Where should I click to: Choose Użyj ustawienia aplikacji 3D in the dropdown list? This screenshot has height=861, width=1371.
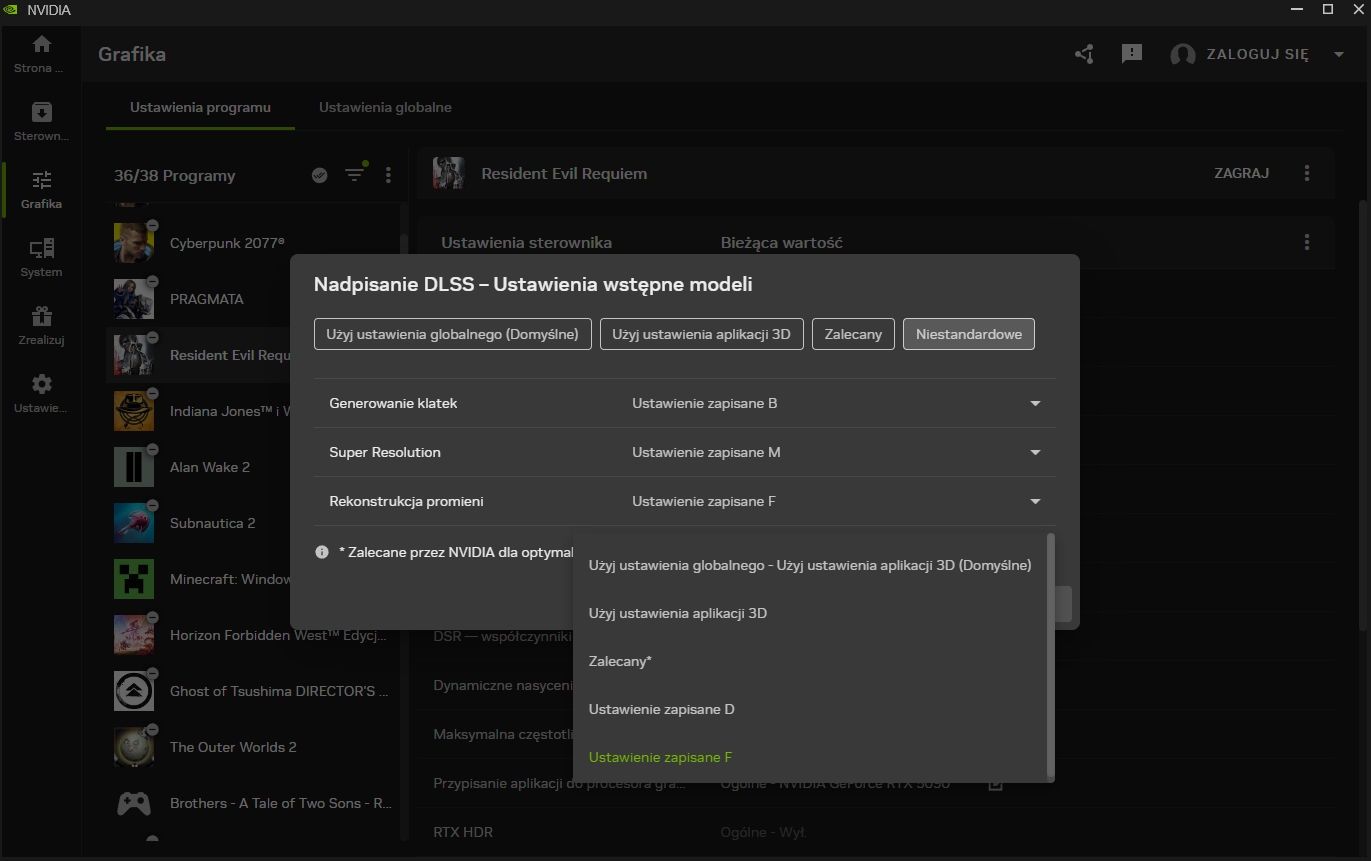click(810, 613)
